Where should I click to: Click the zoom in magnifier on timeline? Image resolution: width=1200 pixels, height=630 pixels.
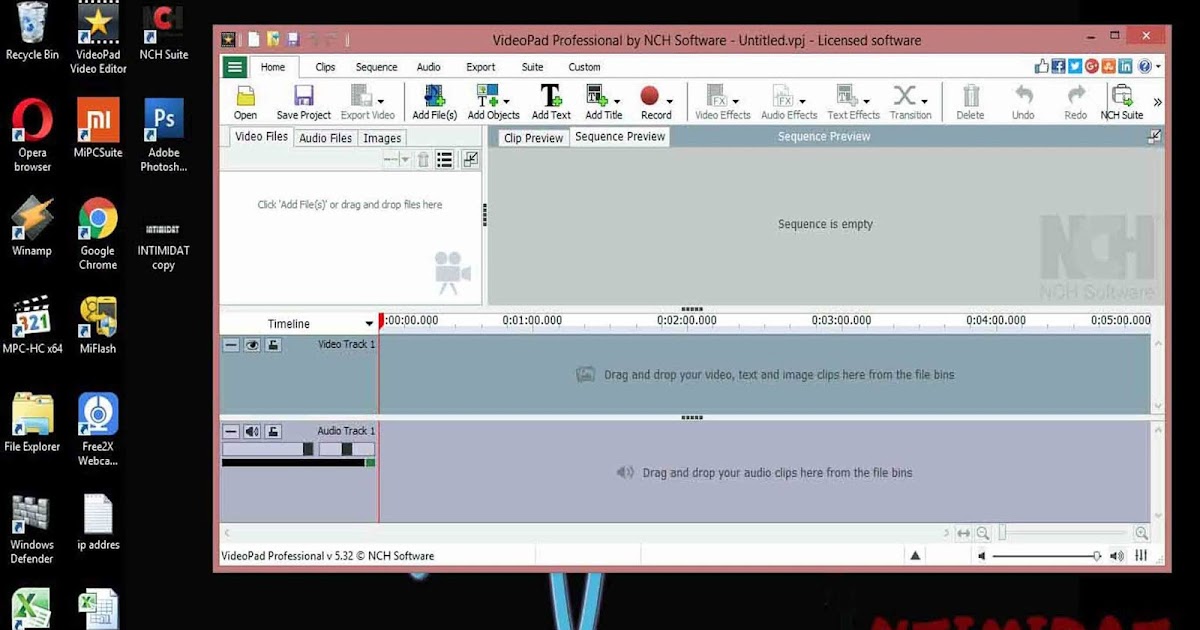(x=1141, y=534)
